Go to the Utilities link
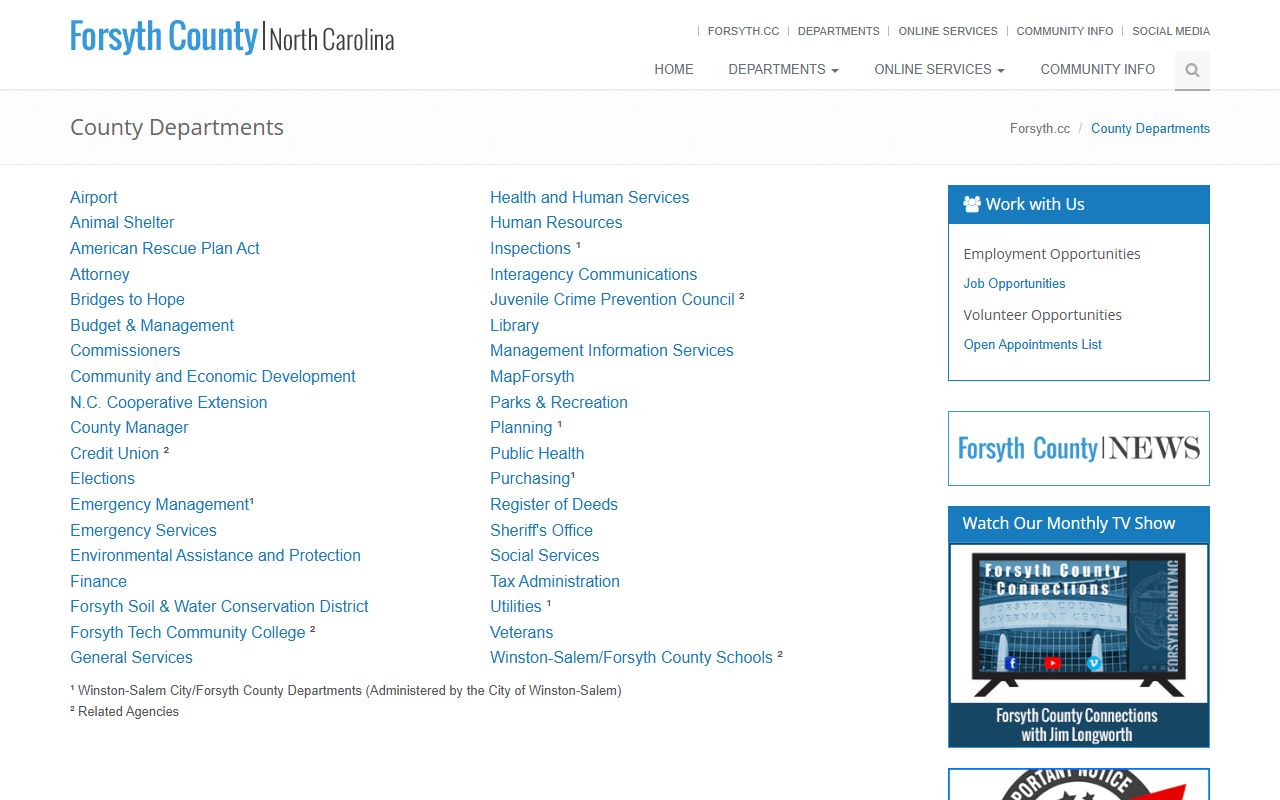This screenshot has height=800, width=1280. click(516, 606)
